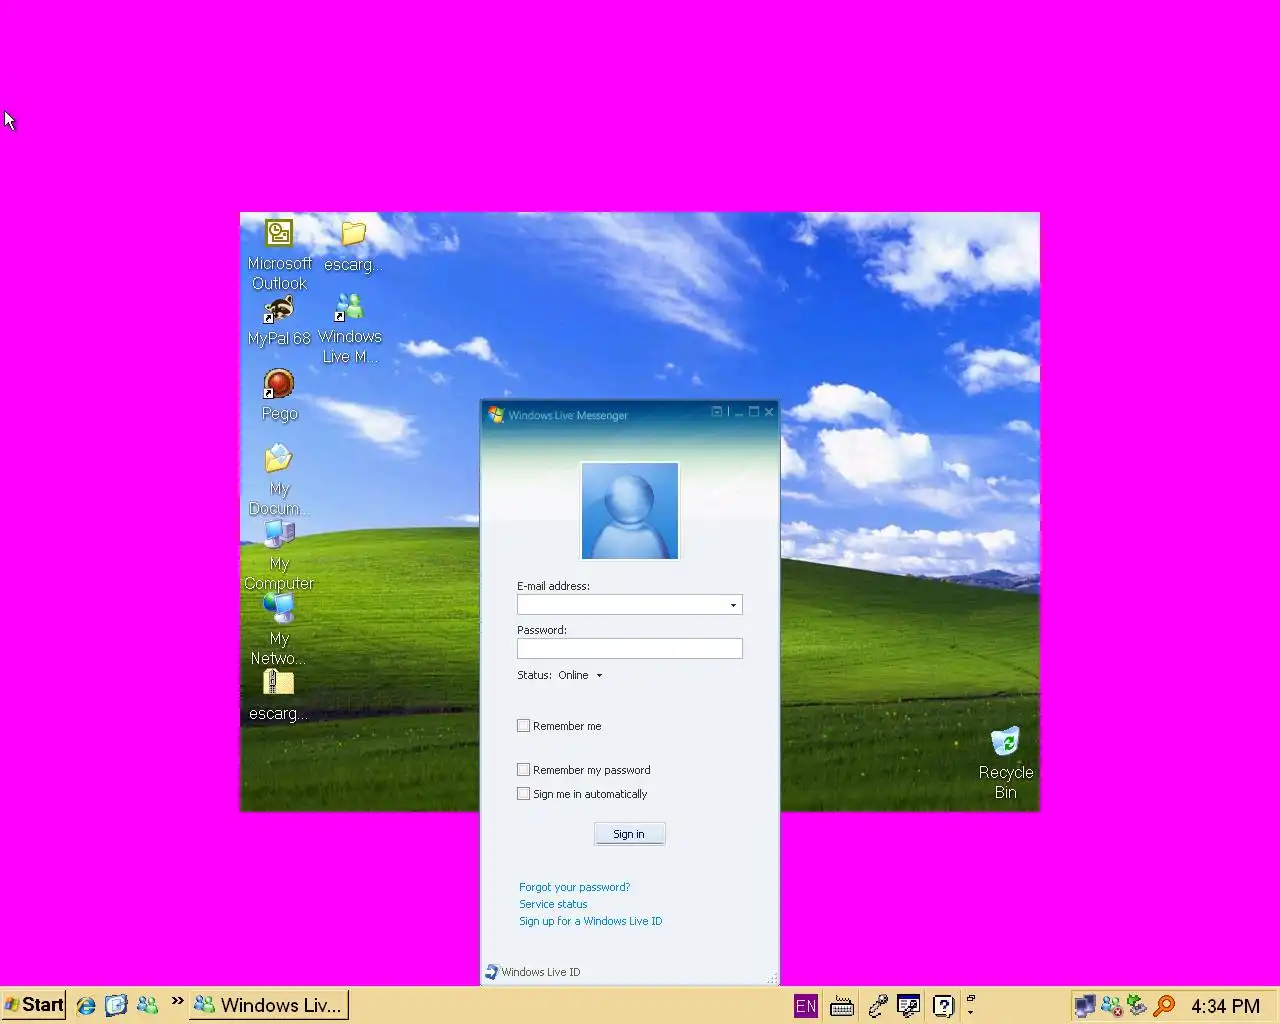
Task: Select the Windows Live Messenger desktop shortcut
Action: 349,307
